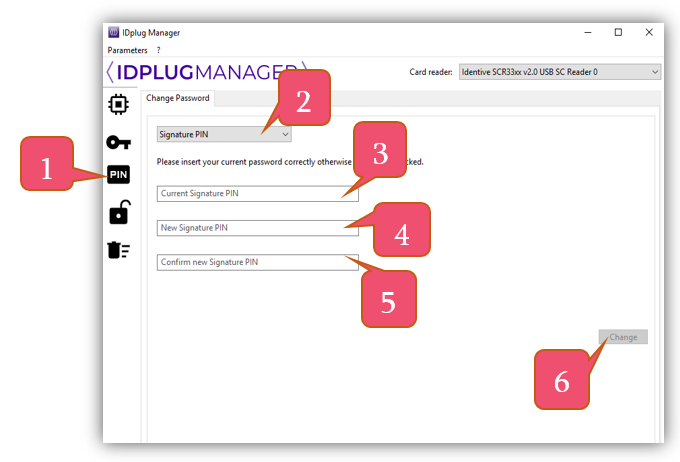Select the Confirm new Signature PIN field
Screen dimensions: 680x462
[x=257, y=262]
